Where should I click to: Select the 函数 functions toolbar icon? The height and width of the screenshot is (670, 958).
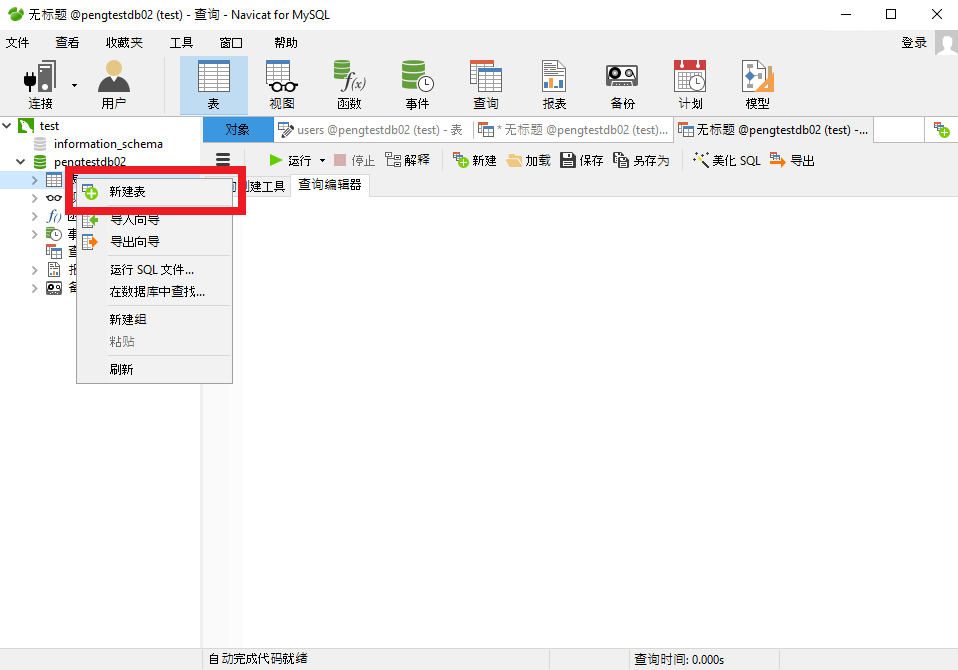tap(349, 85)
